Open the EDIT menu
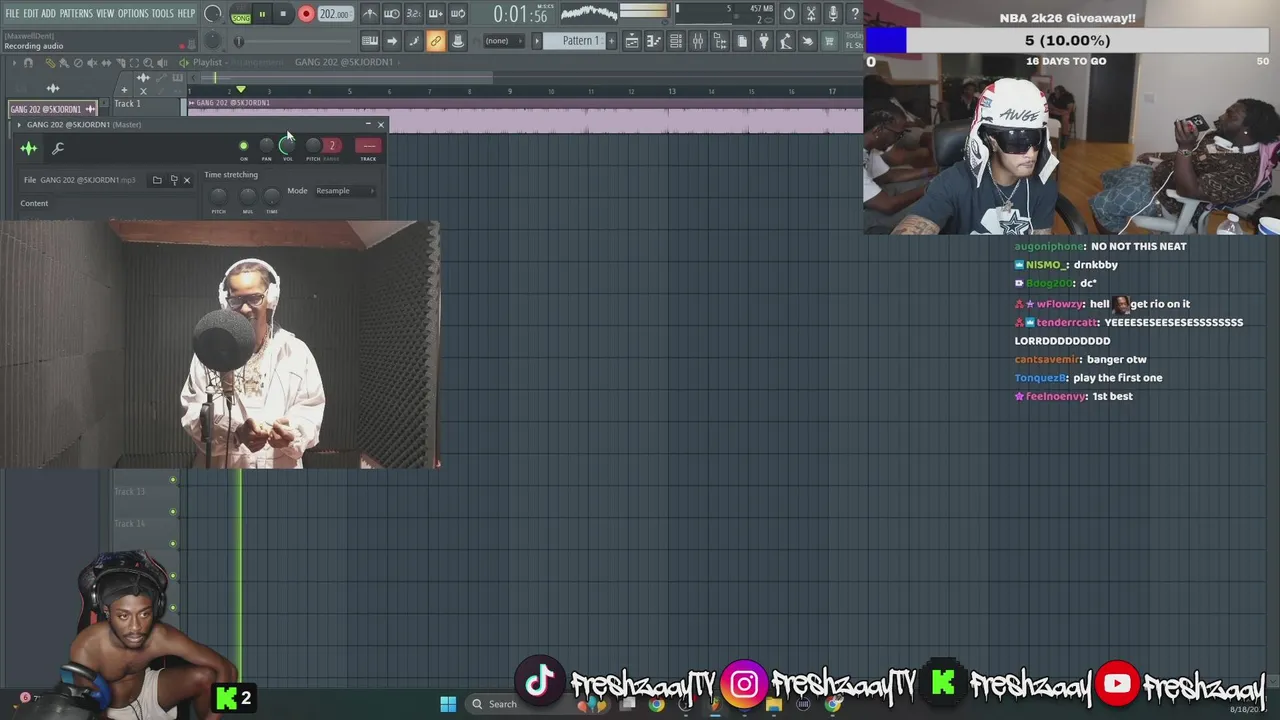The height and width of the screenshot is (720, 1280). (31, 14)
